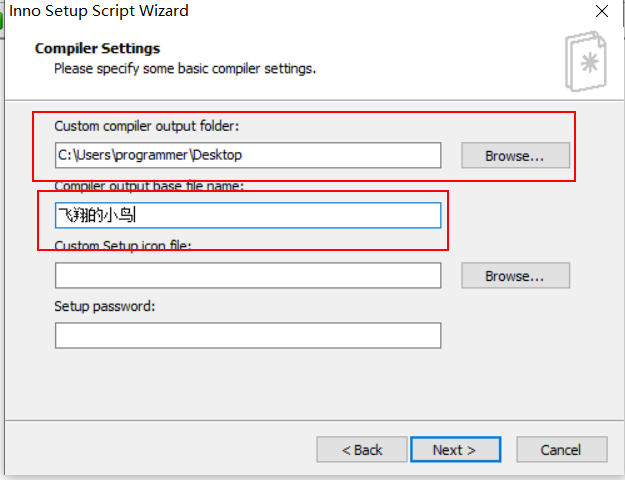Click the wizard script page icon
The image size is (625, 480).
(586, 61)
